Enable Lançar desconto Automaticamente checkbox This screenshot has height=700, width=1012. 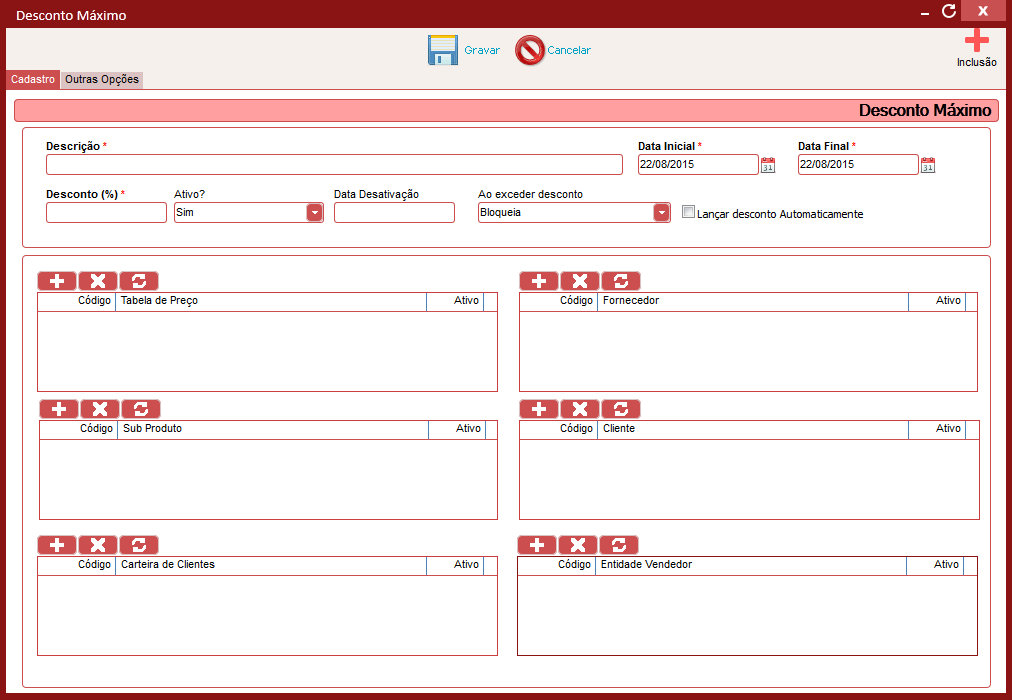coord(688,212)
